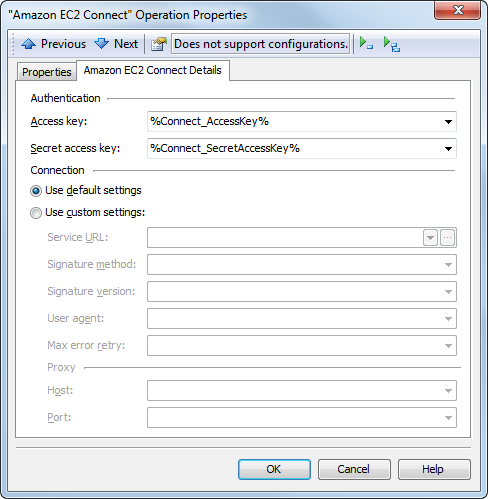Click the Help button

[x=434, y=469]
